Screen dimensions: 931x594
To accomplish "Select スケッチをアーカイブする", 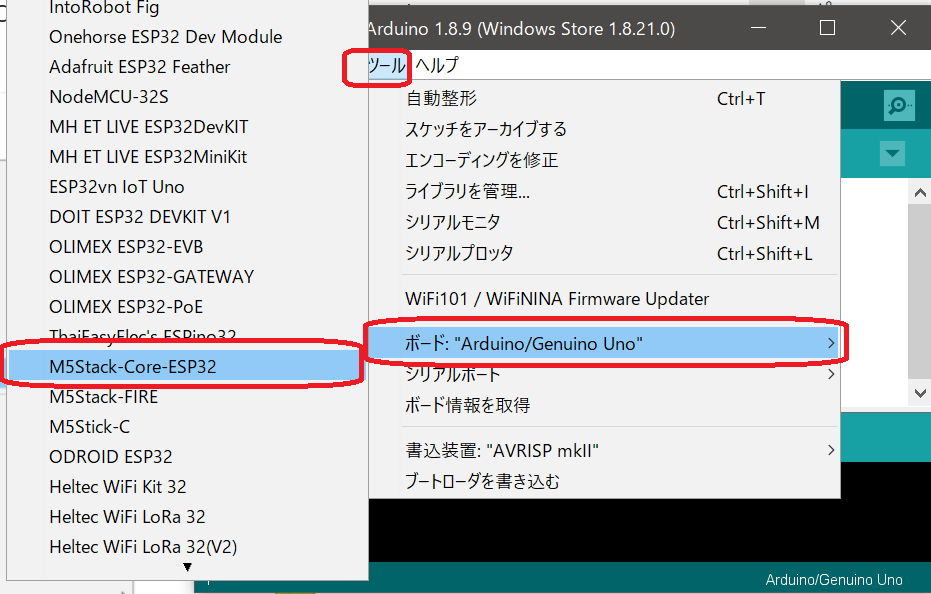I will coord(604,129).
